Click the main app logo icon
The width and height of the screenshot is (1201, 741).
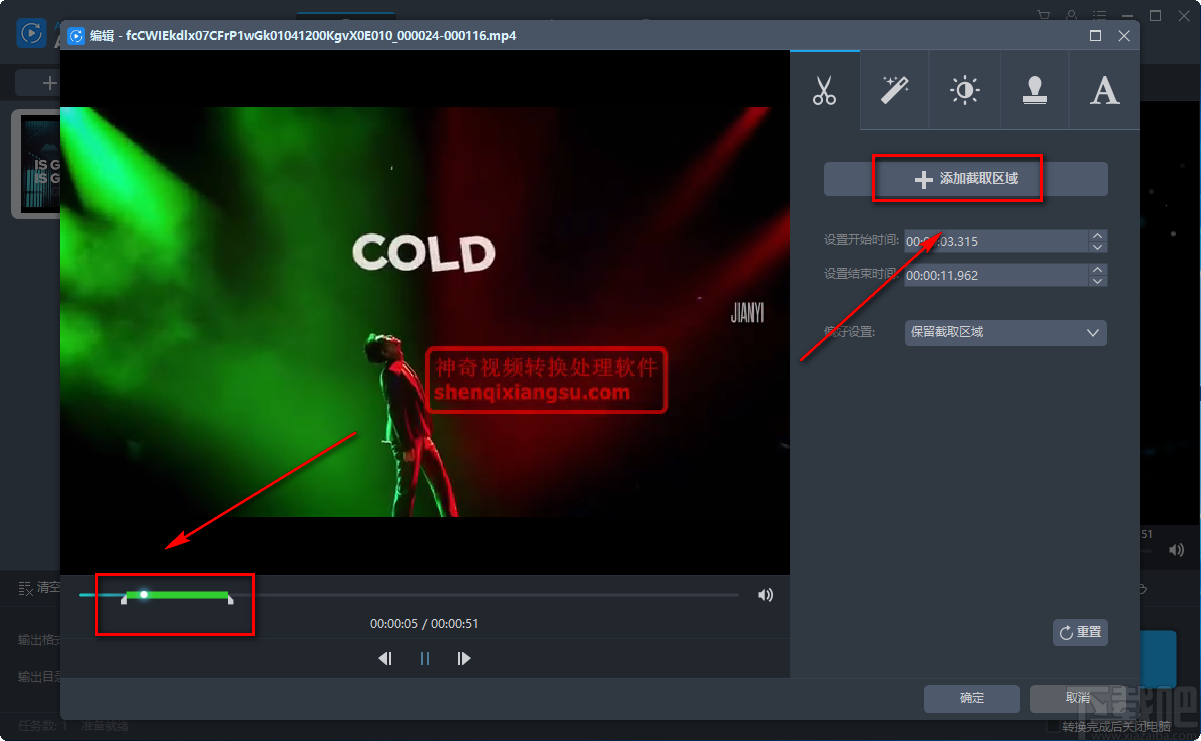[31, 33]
